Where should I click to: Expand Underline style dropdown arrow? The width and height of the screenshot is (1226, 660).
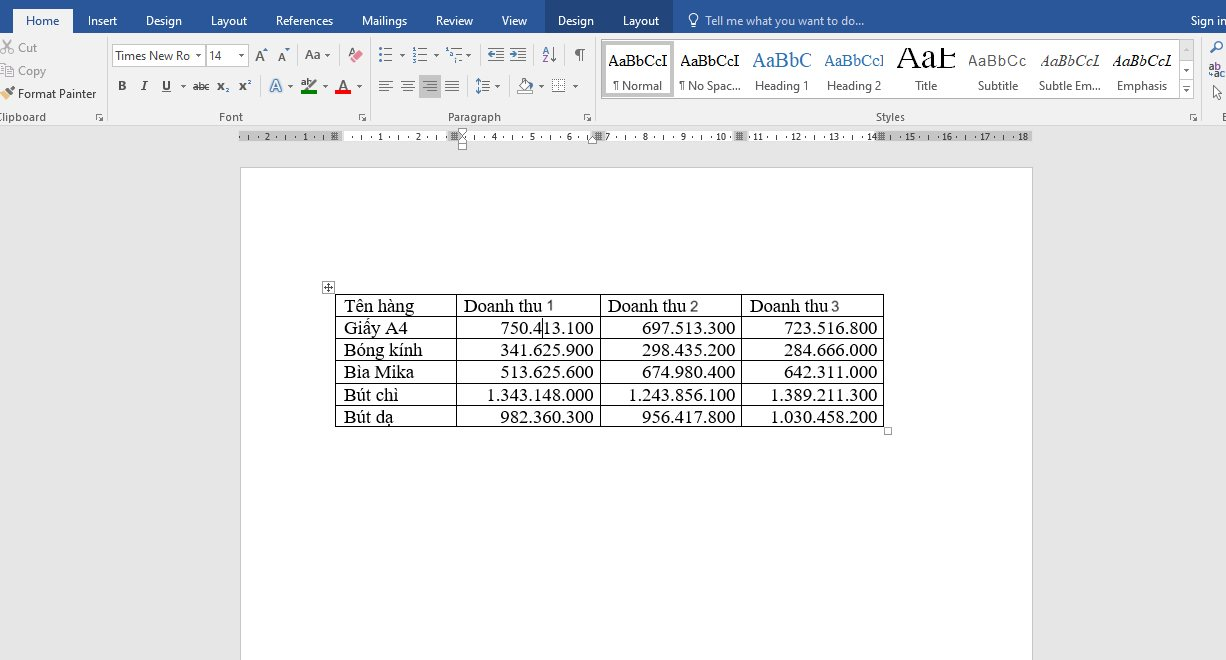[x=181, y=87]
